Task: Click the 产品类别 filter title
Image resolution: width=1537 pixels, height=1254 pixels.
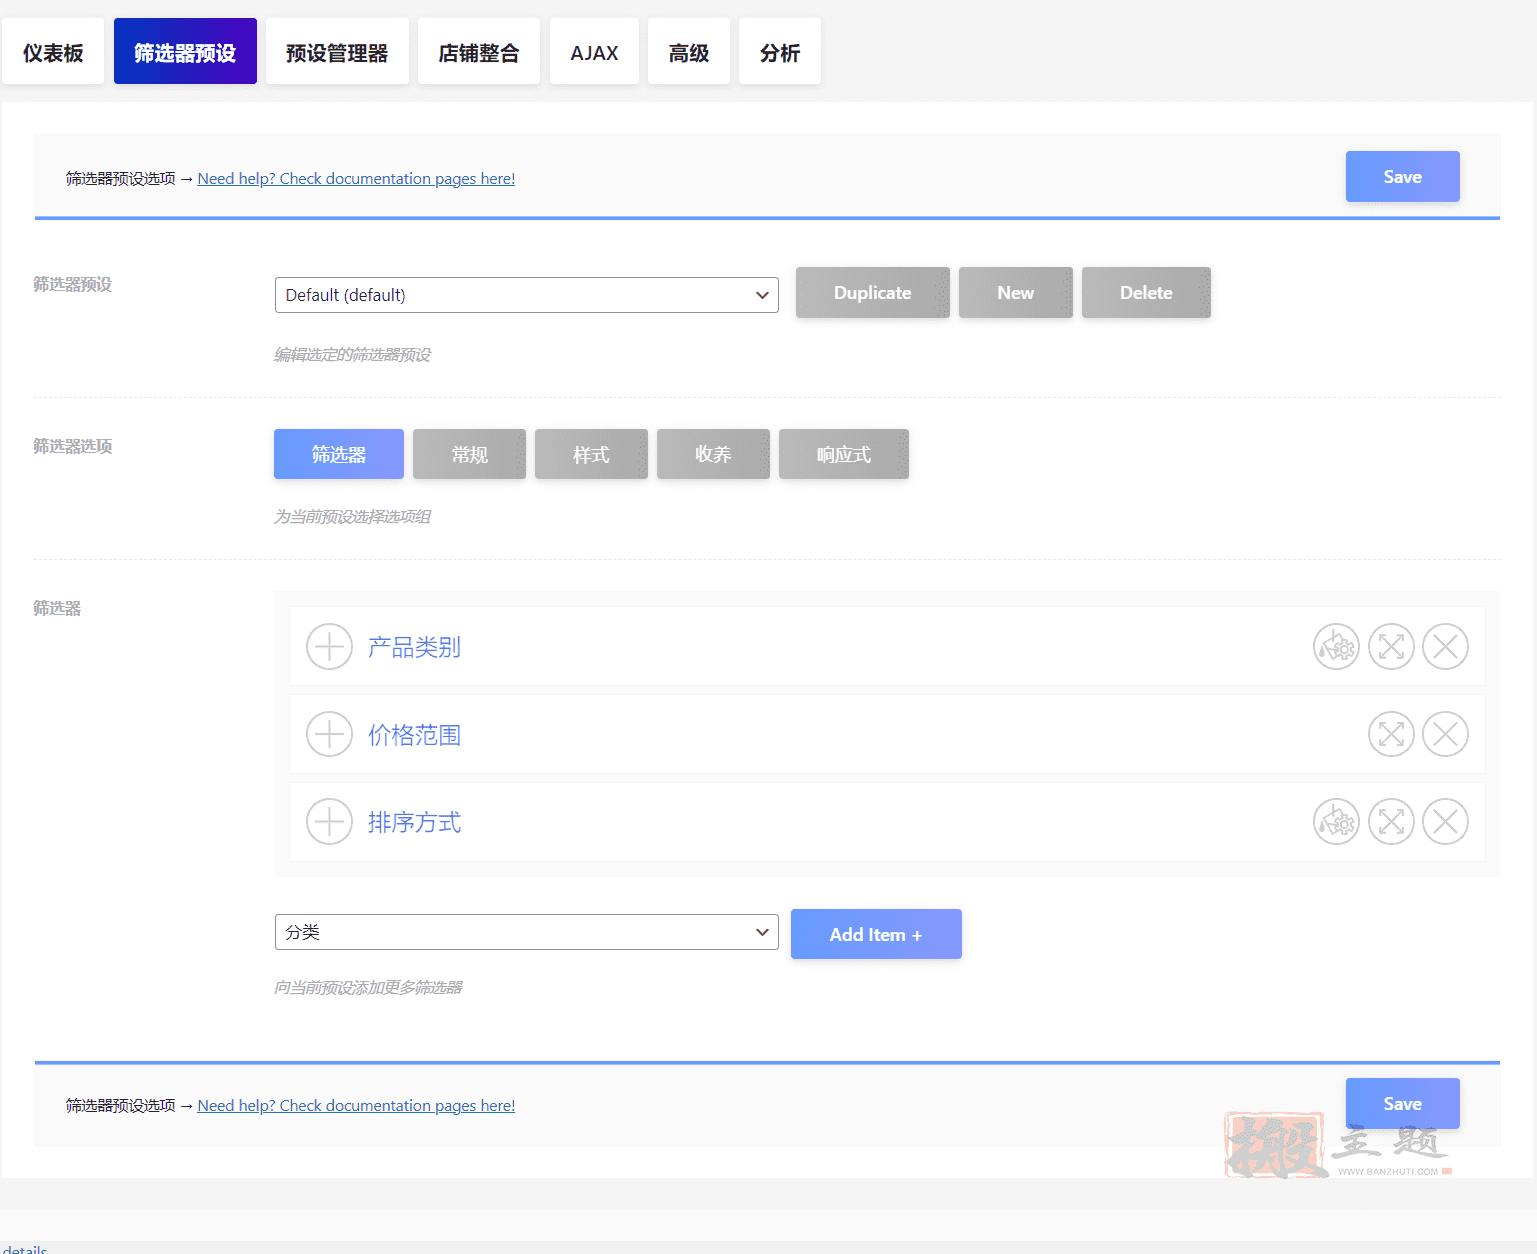Action: (x=414, y=647)
